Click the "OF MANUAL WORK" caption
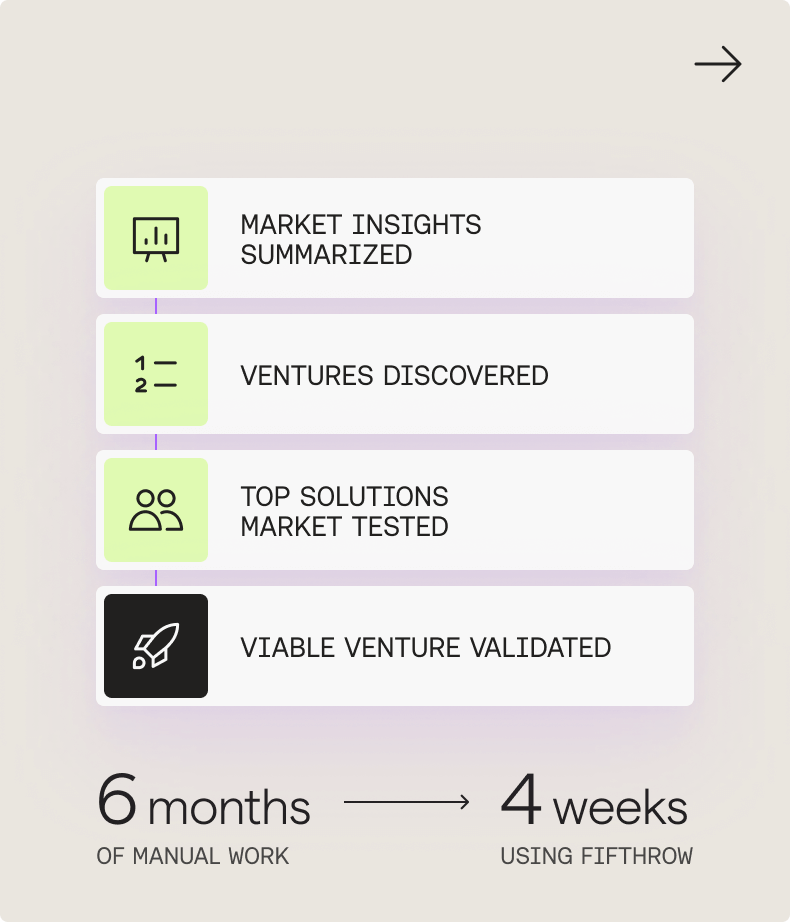Image resolution: width=790 pixels, height=922 pixels. tap(193, 856)
